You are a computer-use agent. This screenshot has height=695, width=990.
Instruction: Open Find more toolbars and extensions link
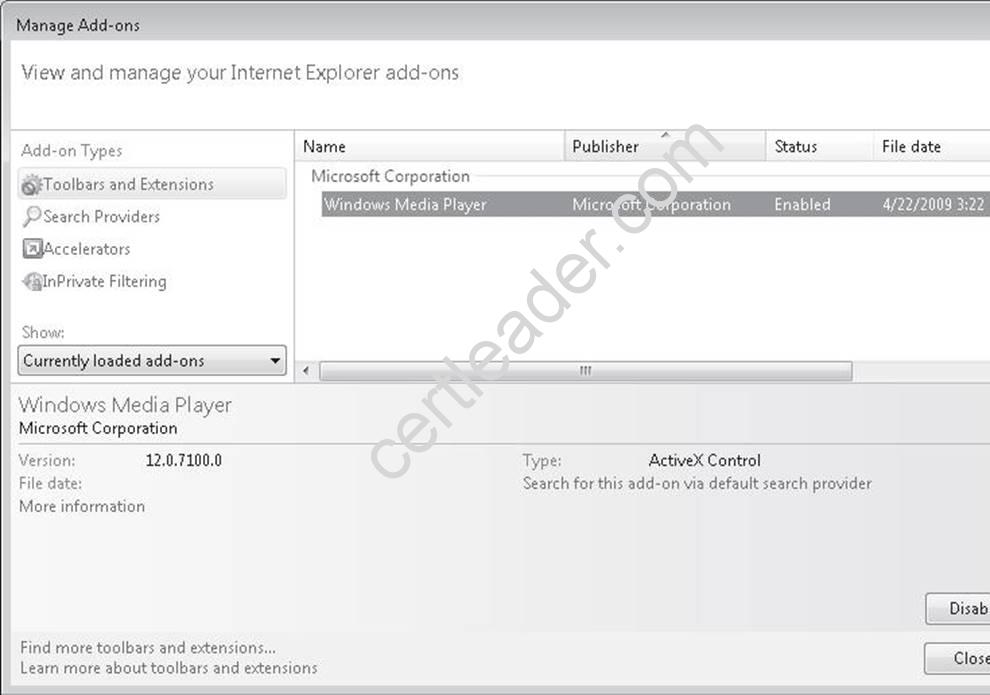tap(148, 648)
